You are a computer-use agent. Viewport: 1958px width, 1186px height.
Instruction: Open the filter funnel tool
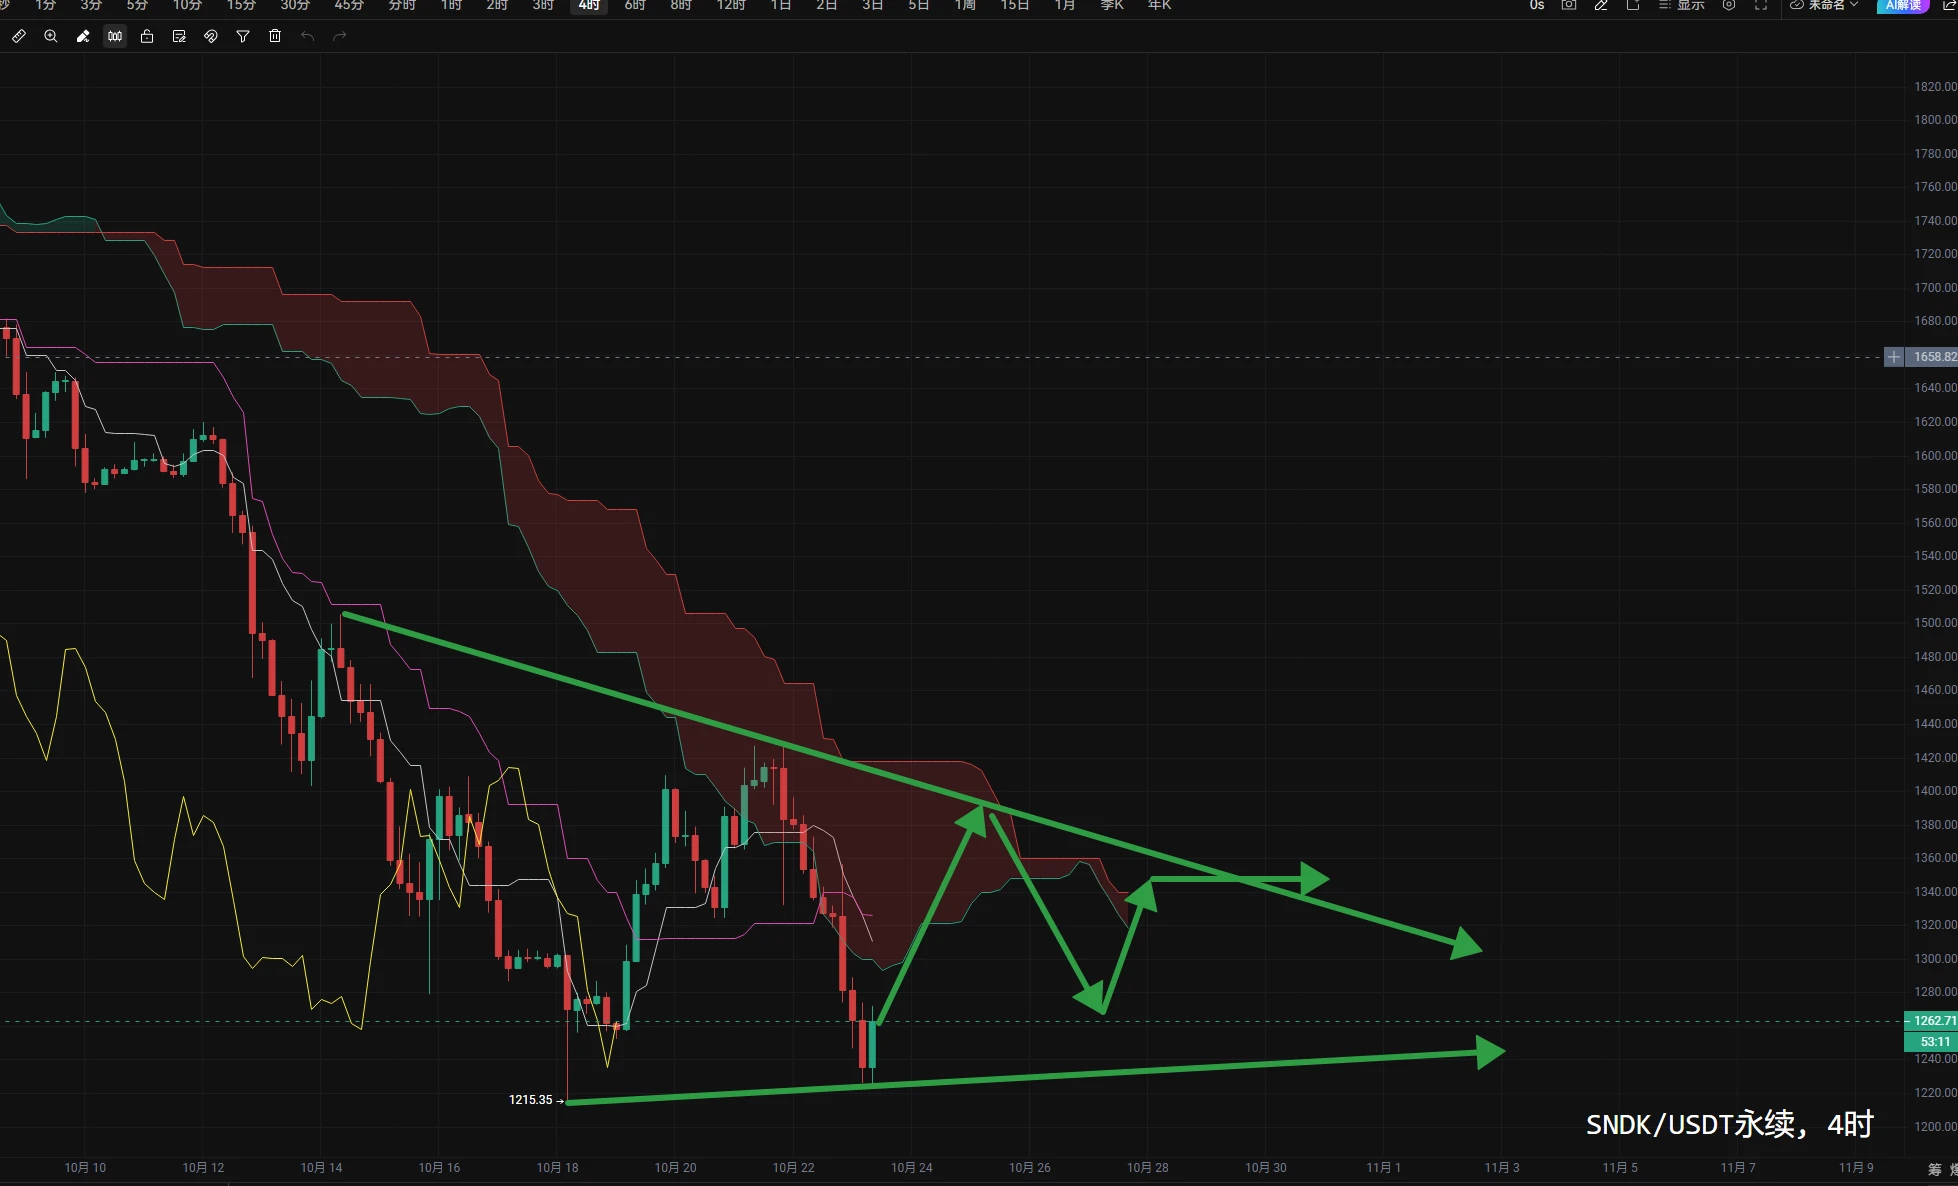[243, 36]
